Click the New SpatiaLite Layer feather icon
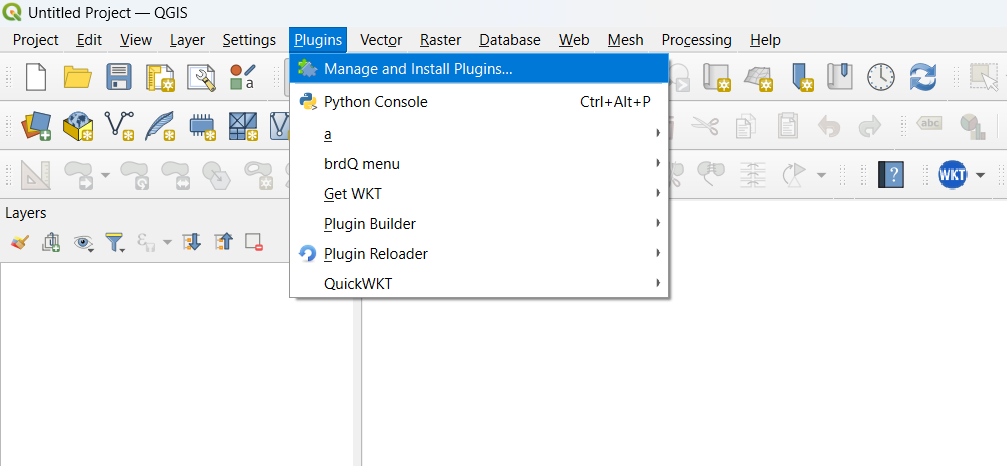Viewport: 1007px width, 466px height. click(x=160, y=125)
